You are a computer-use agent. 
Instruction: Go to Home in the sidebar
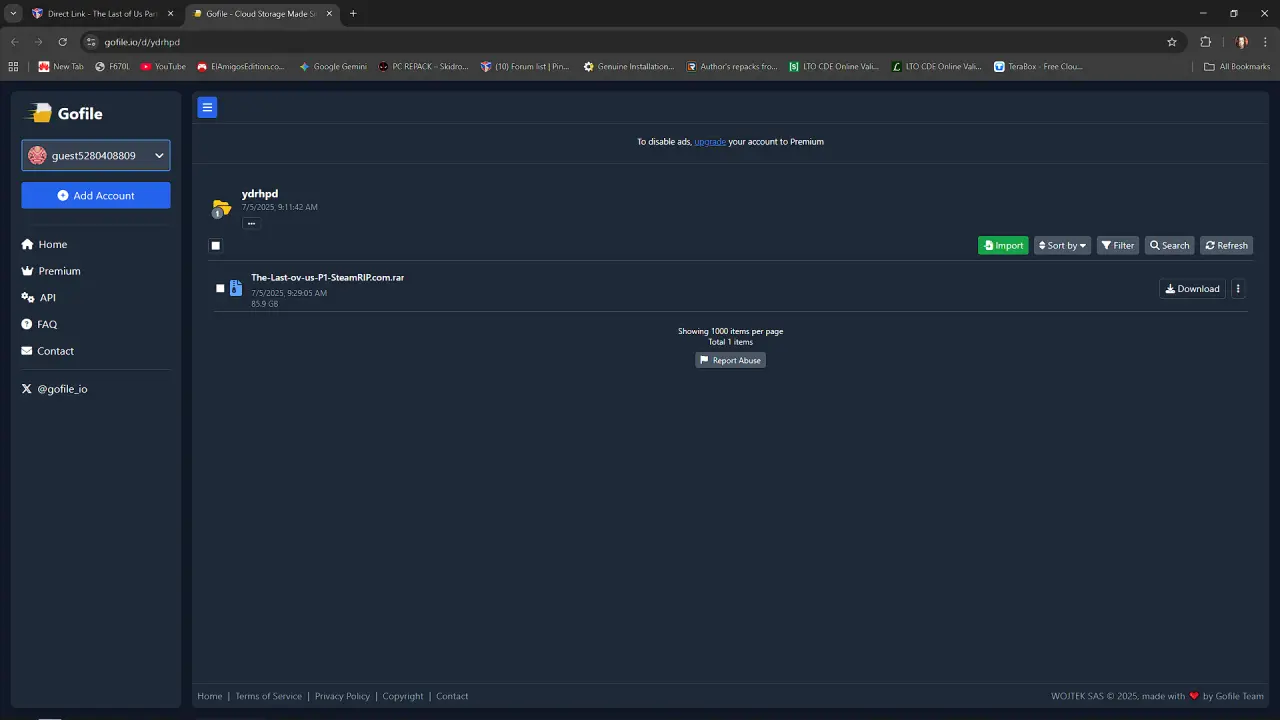(x=45, y=245)
